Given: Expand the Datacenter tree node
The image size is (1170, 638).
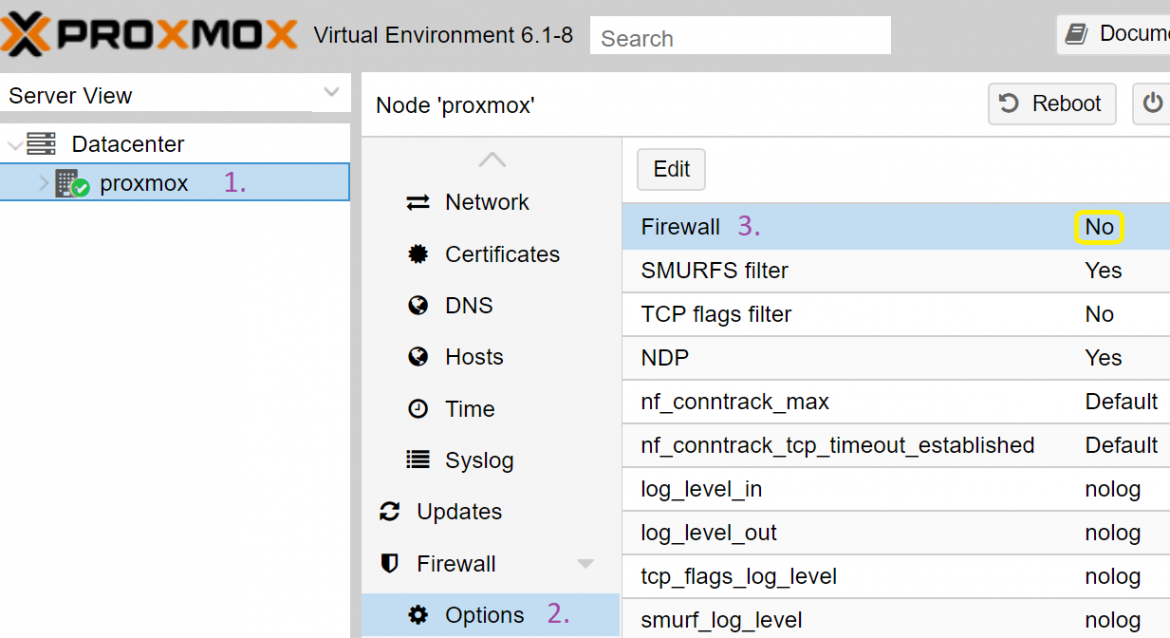Looking at the screenshot, I should click(14, 143).
